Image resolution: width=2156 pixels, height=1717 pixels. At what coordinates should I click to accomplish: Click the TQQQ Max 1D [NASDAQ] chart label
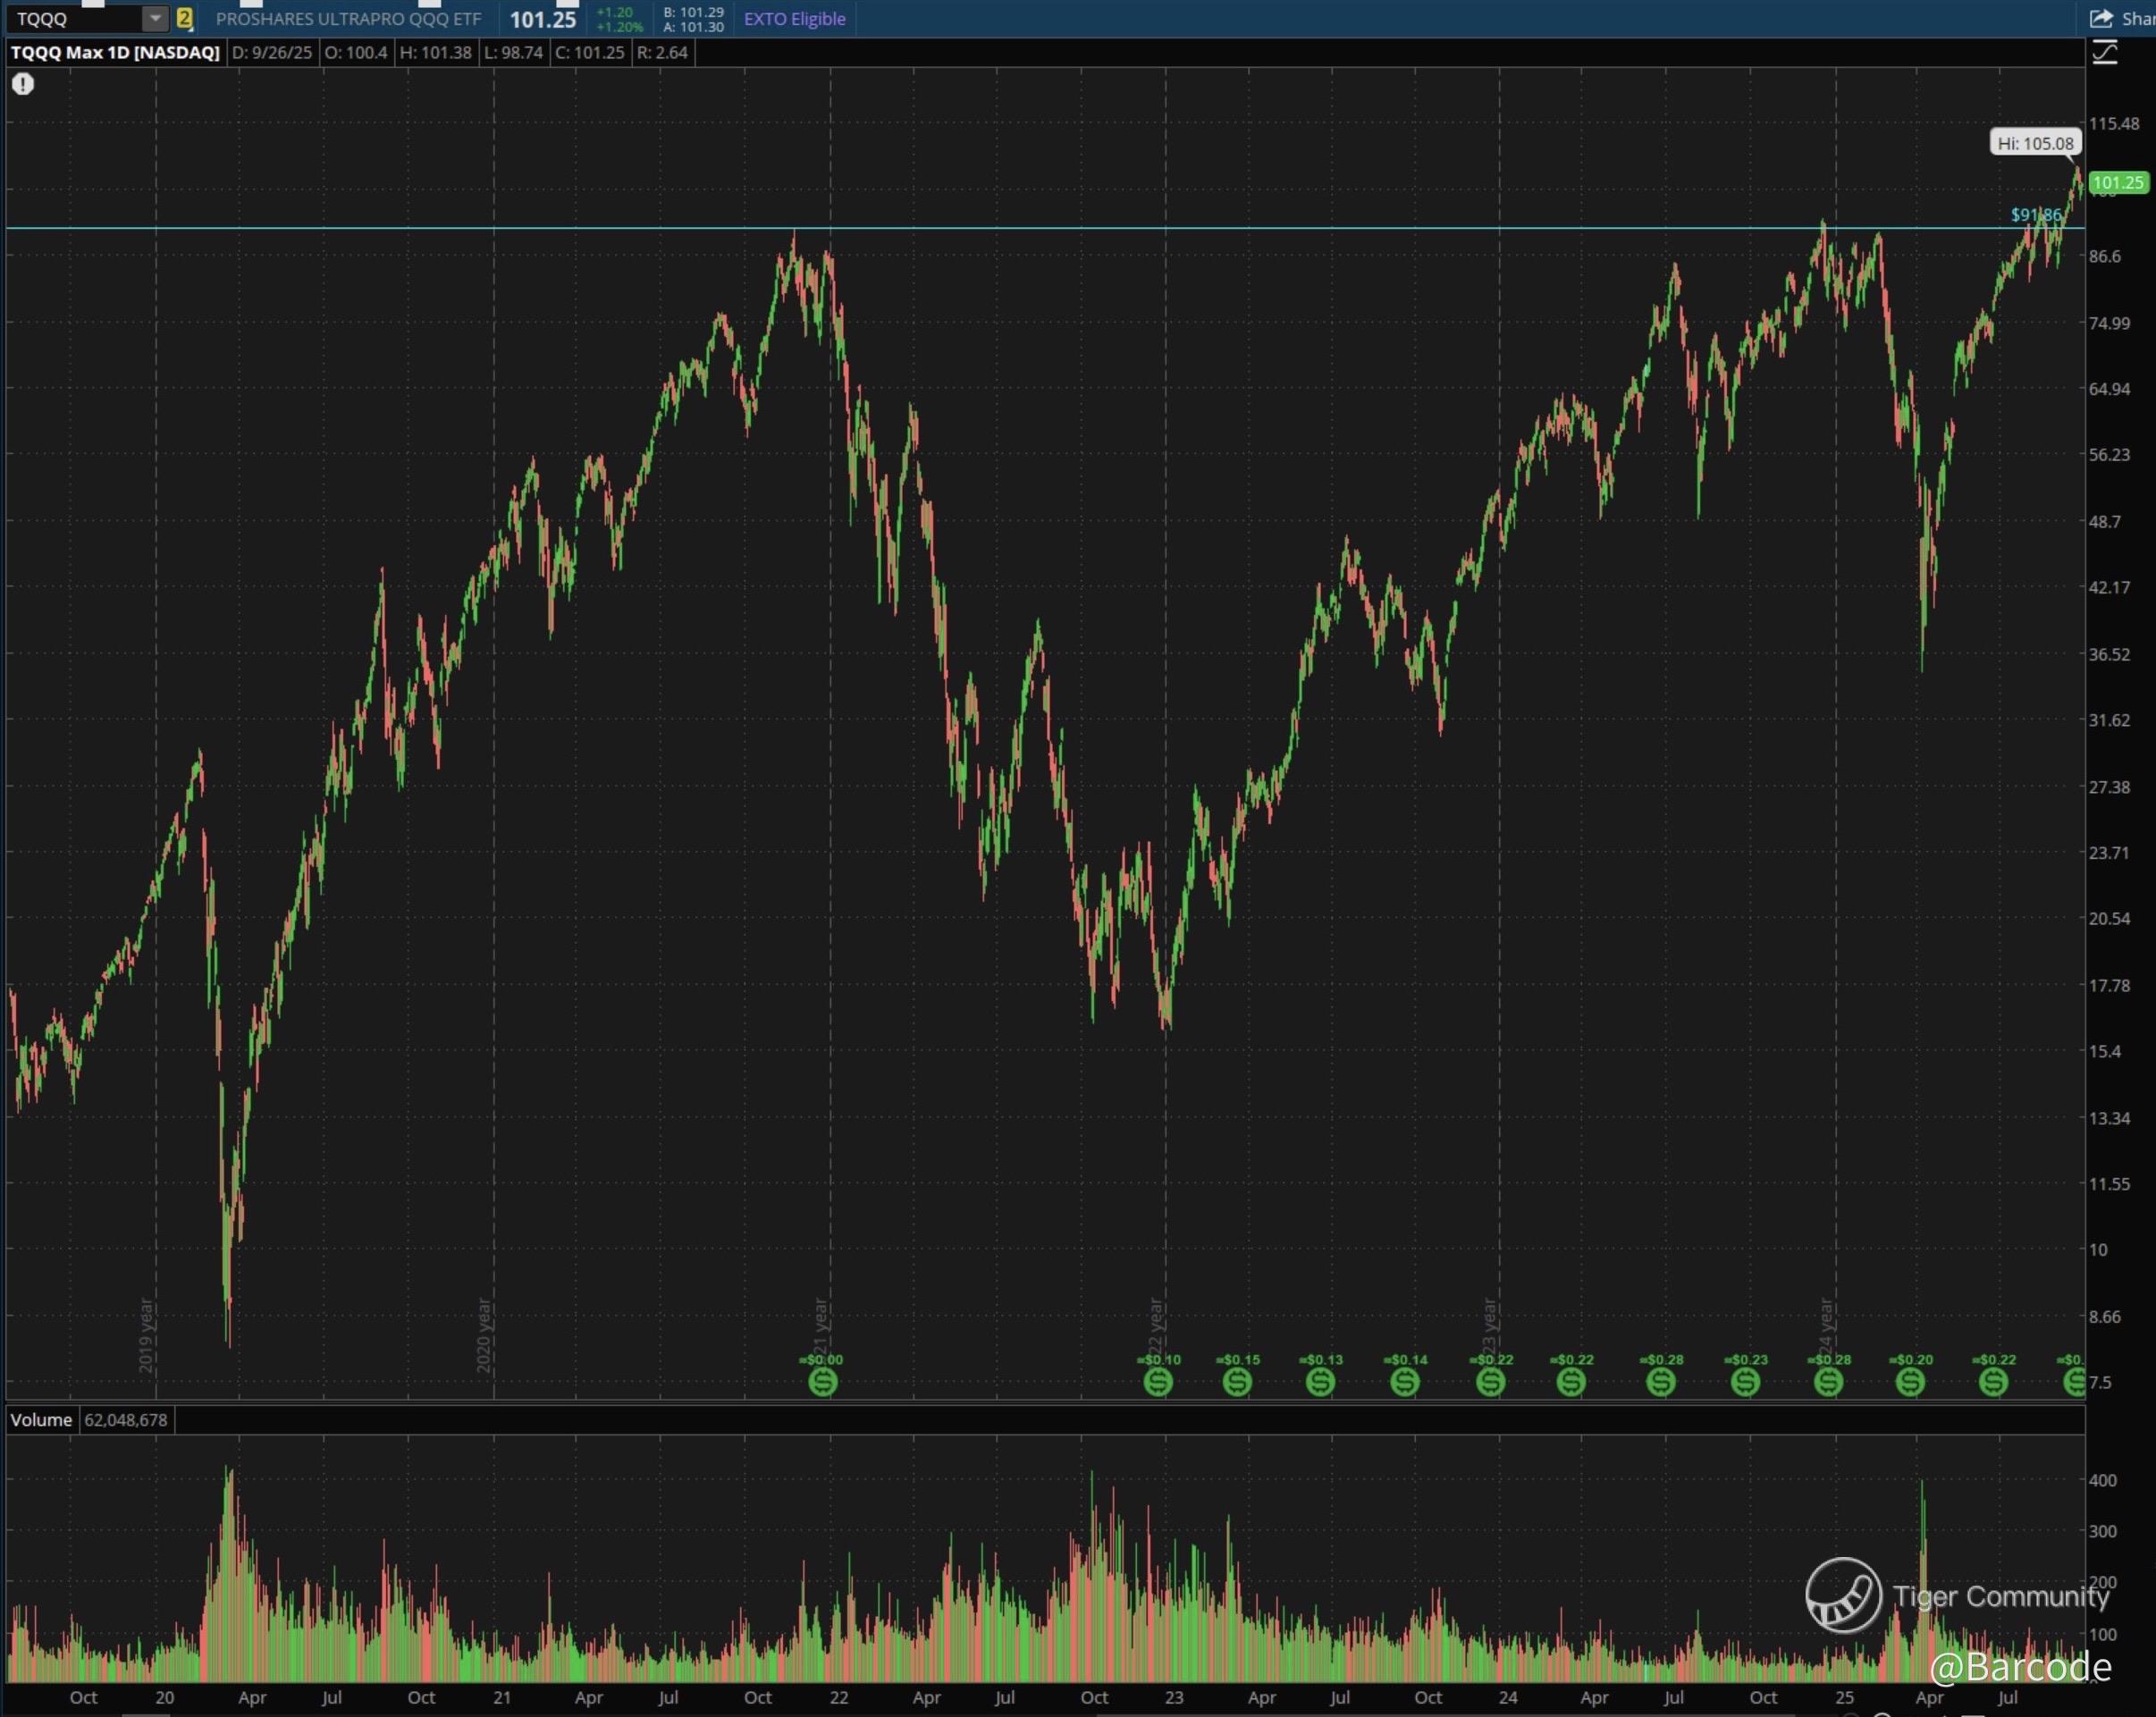[x=115, y=53]
